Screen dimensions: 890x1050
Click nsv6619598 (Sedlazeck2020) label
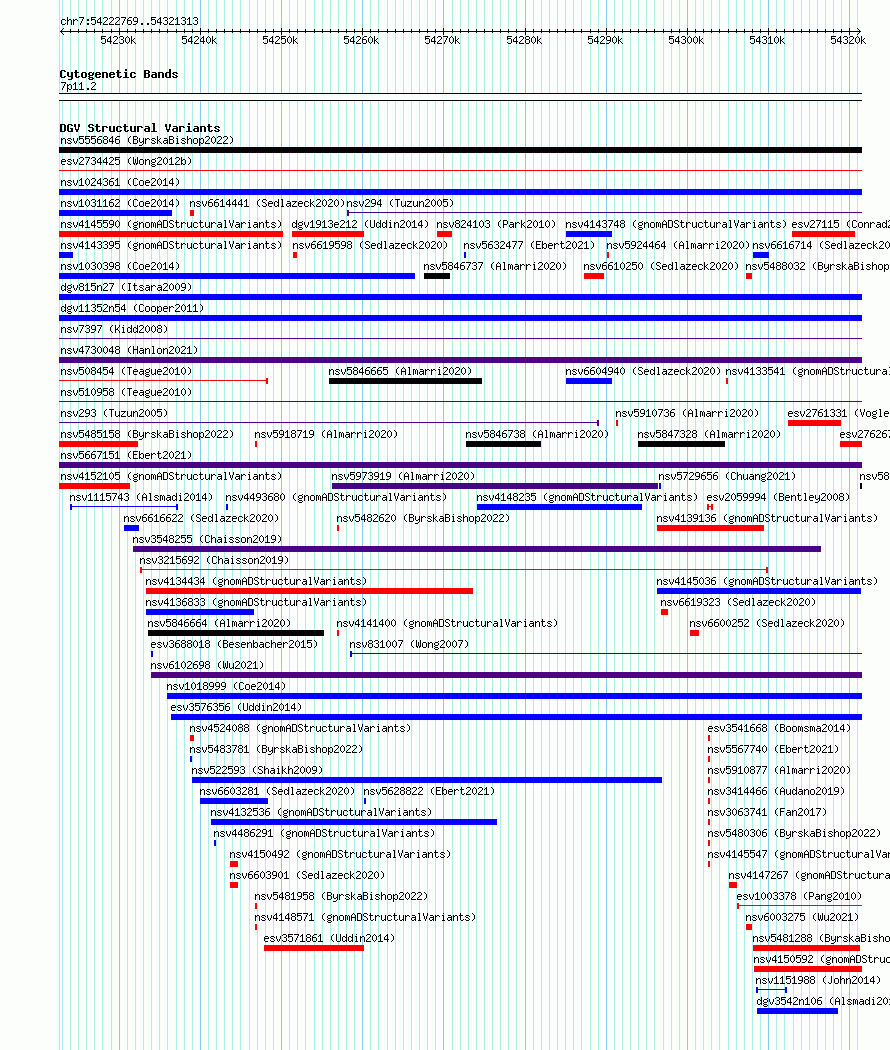point(370,245)
